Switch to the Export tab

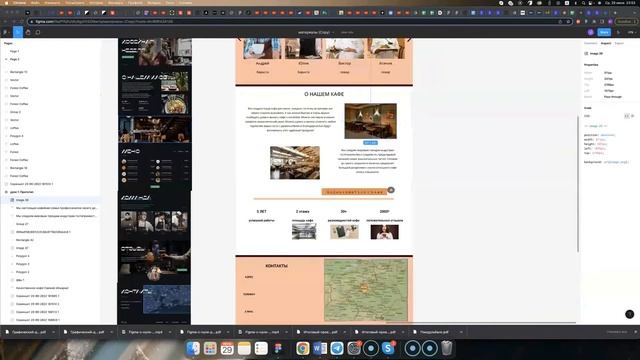coord(619,43)
